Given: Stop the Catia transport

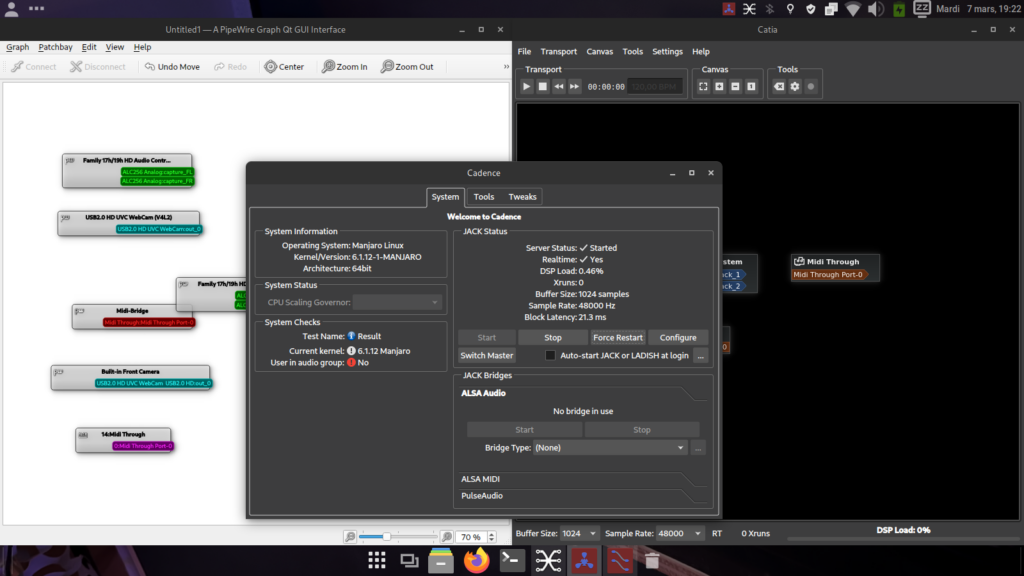Looking at the screenshot, I should [543, 86].
